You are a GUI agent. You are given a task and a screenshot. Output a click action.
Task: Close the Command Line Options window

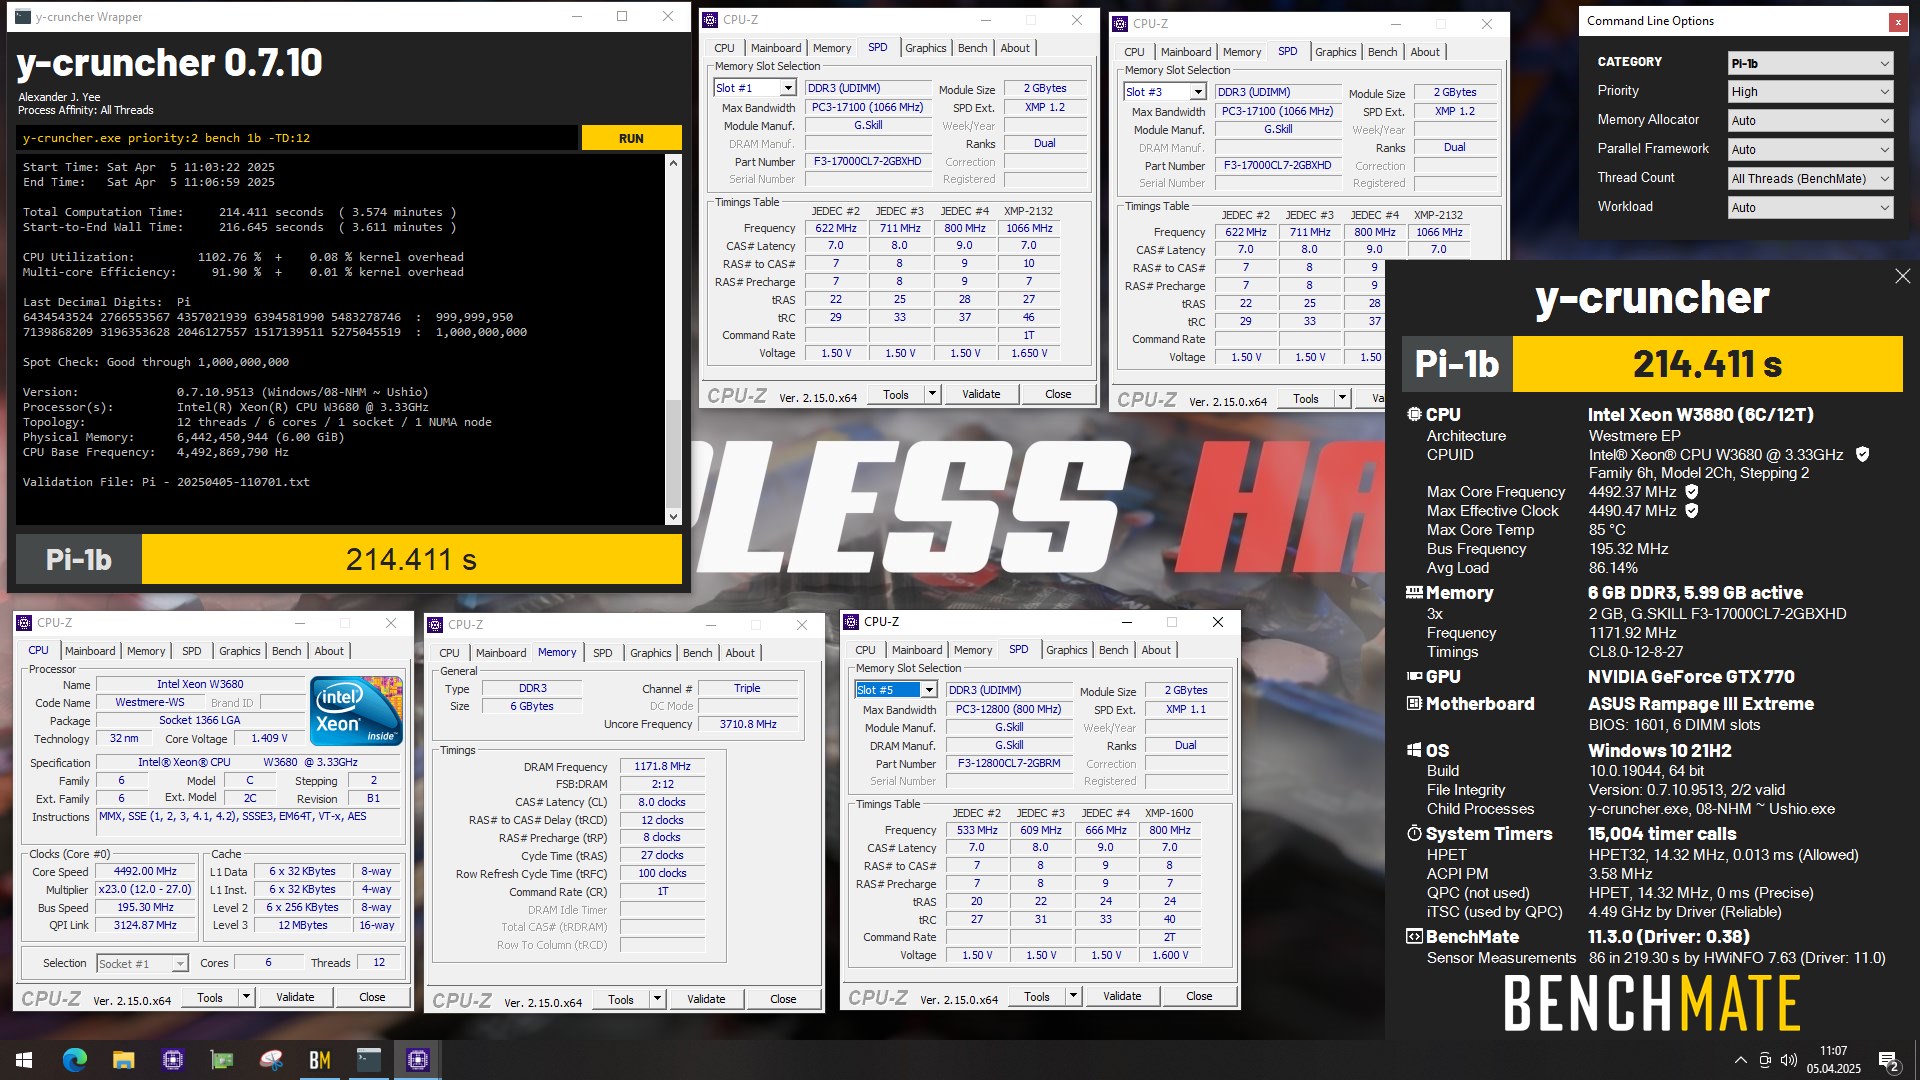(1897, 21)
